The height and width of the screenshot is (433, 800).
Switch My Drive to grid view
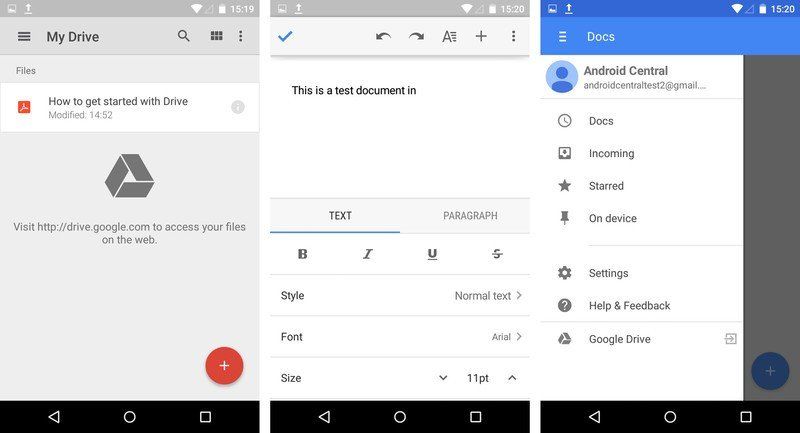pyautogui.click(x=216, y=36)
